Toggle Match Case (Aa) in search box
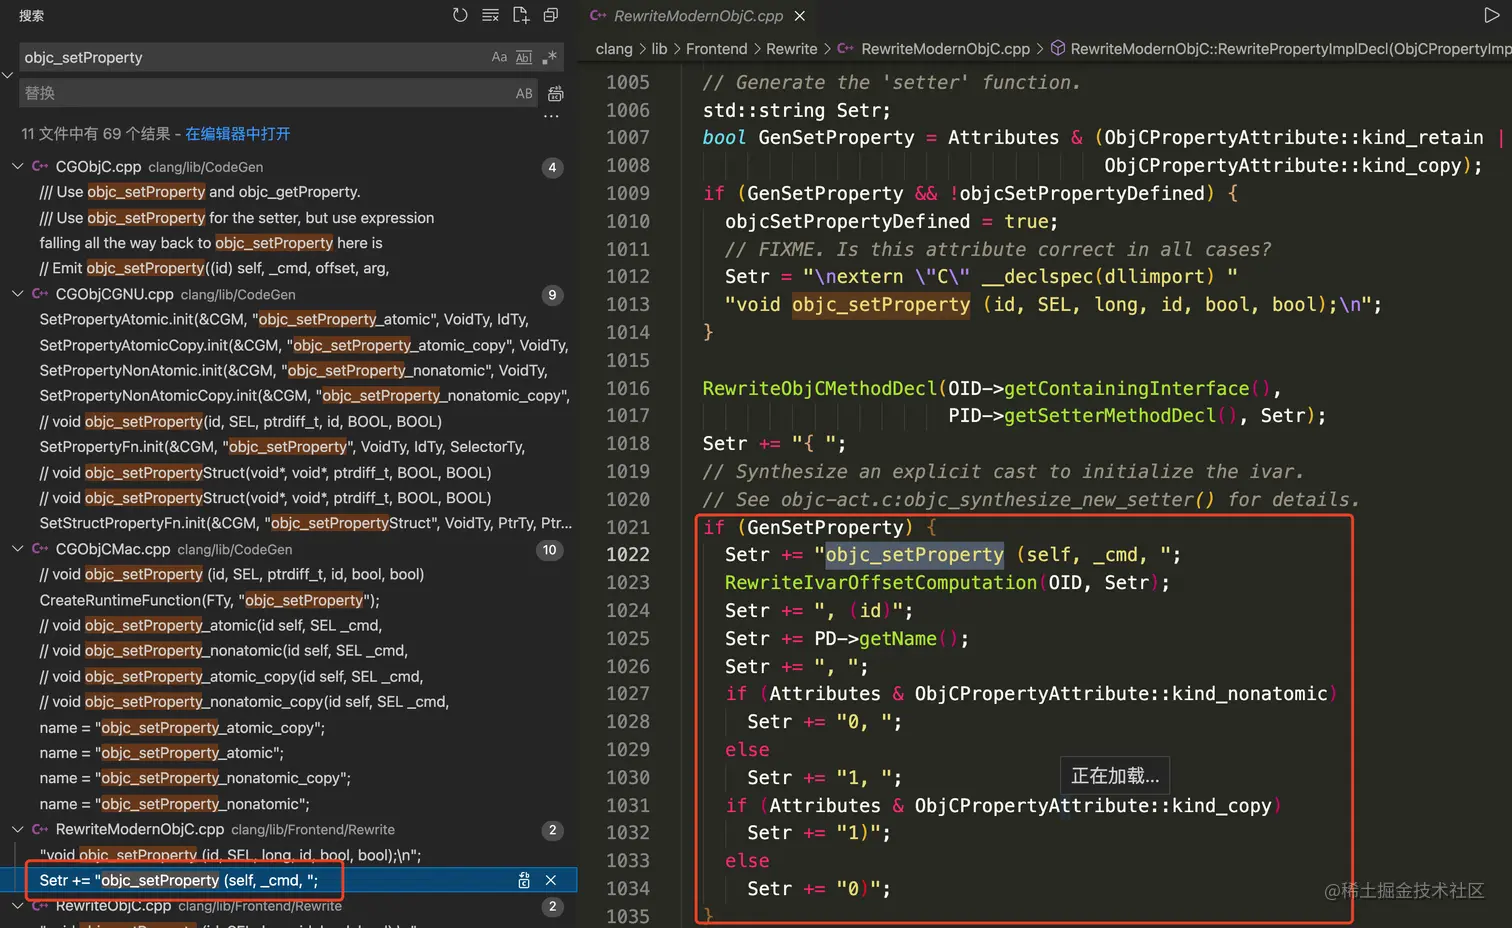The height and width of the screenshot is (928, 1512). 499,57
